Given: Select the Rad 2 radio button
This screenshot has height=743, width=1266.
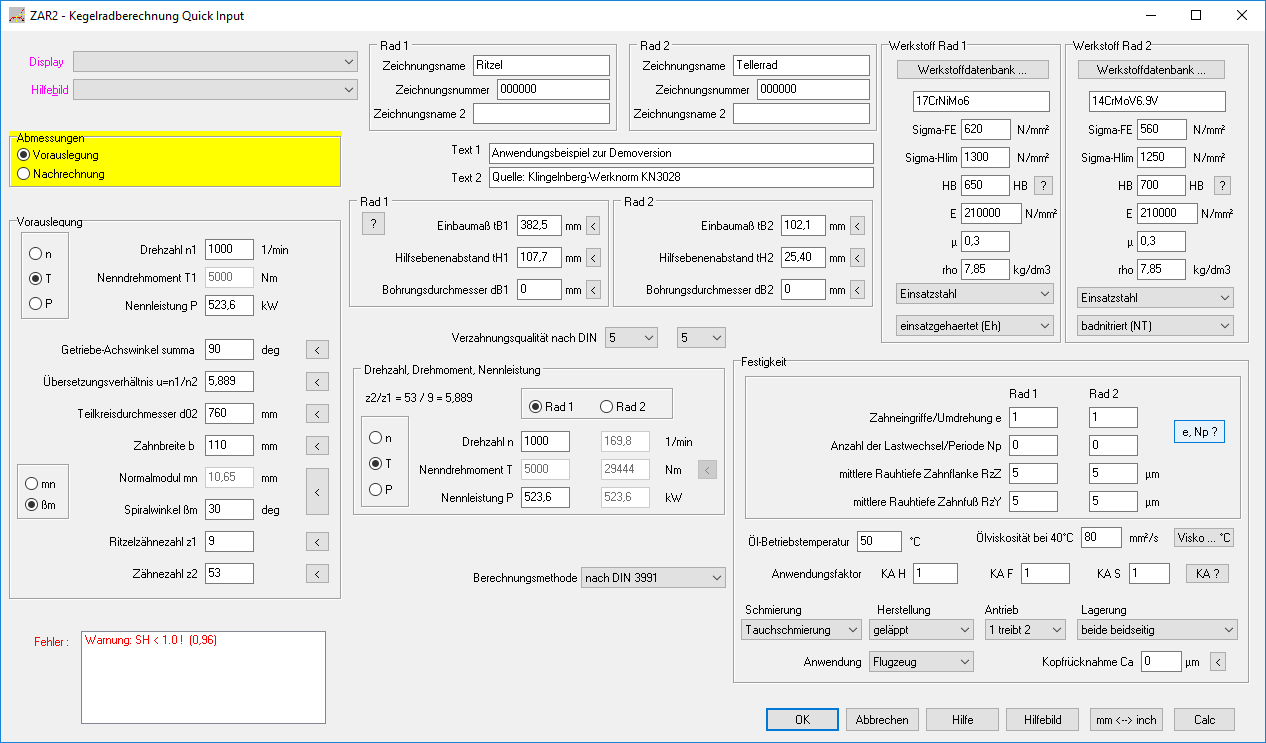Looking at the screenshot, I should click(621, 406).
